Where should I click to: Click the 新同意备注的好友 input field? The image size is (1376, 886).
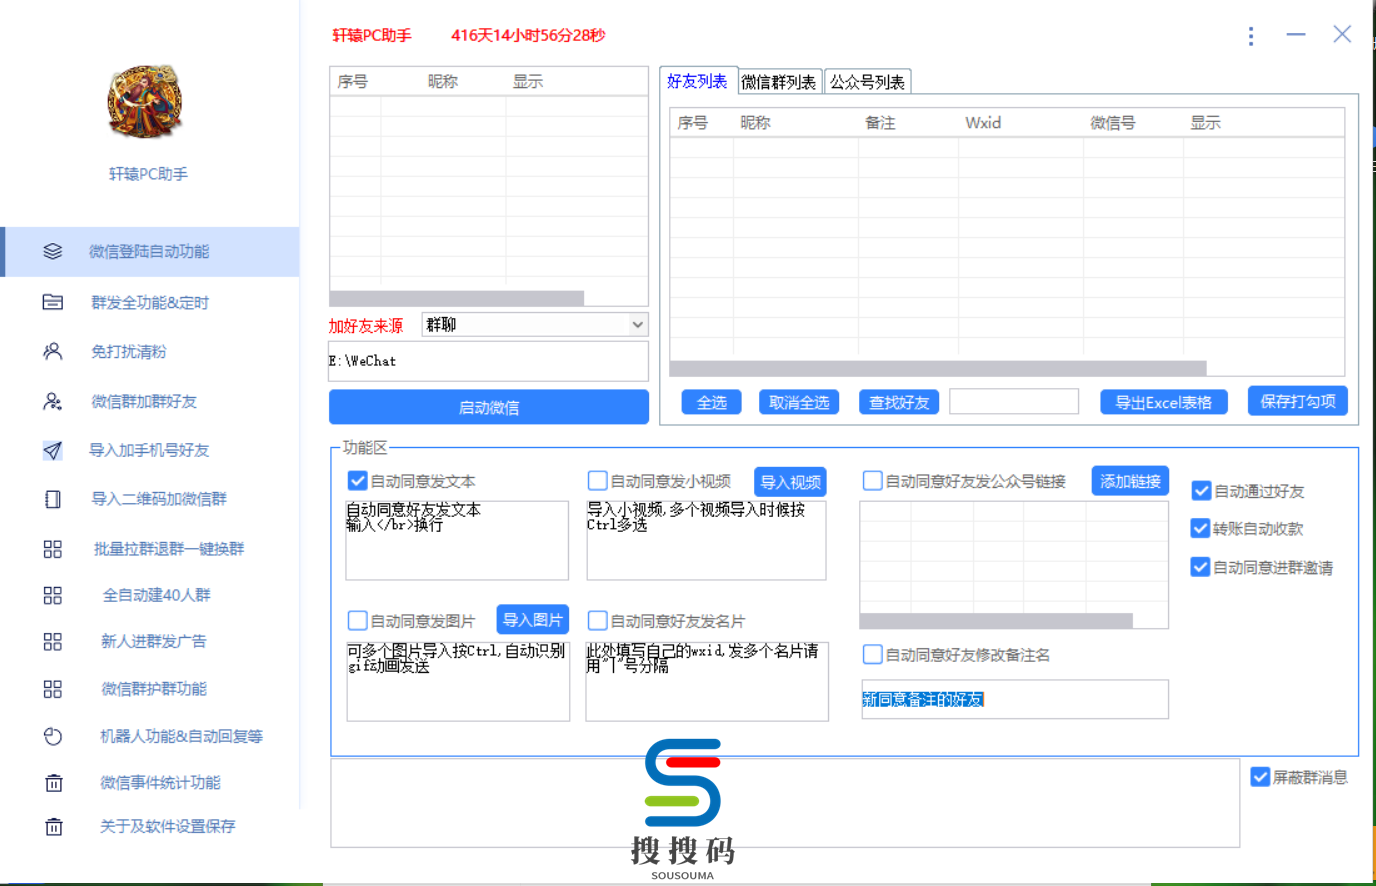[x=1014, y=699]
